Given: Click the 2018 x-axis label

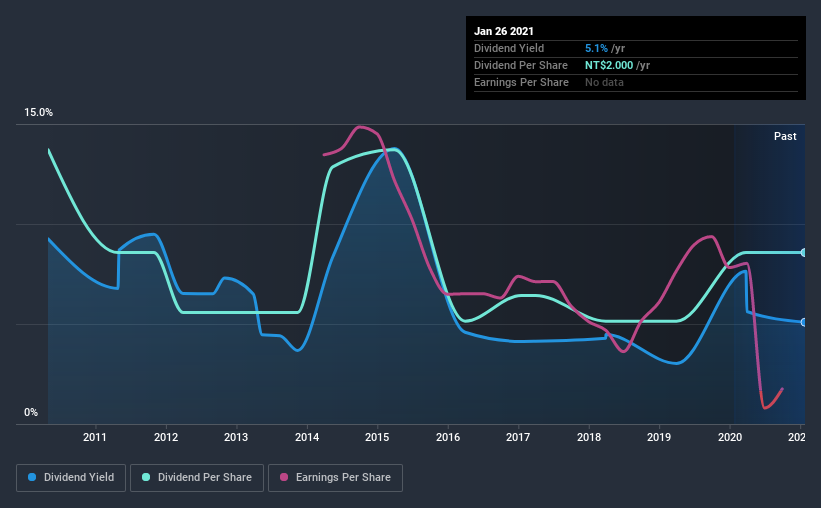Looking at the screenshot, I should [589, 437].
